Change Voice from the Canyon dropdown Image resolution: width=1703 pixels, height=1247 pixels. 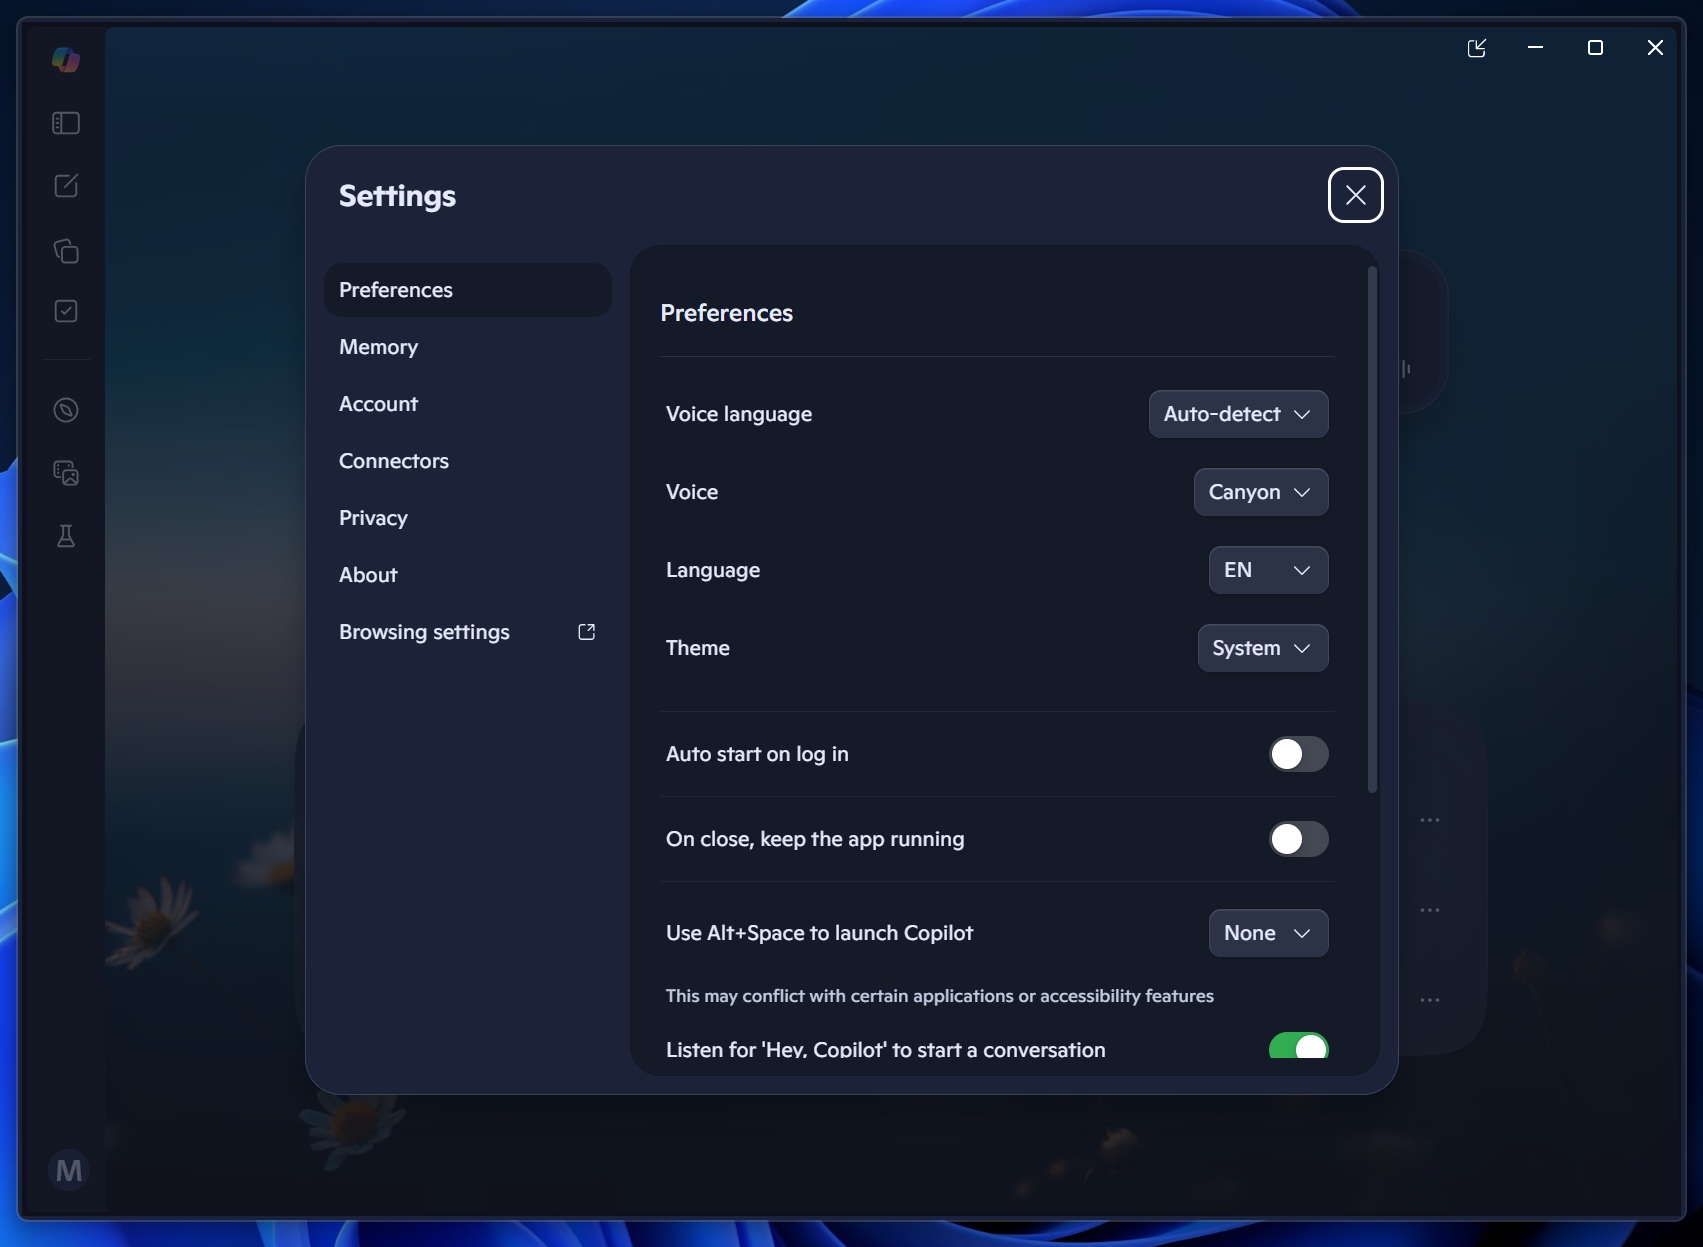(x=1259, y=492)
